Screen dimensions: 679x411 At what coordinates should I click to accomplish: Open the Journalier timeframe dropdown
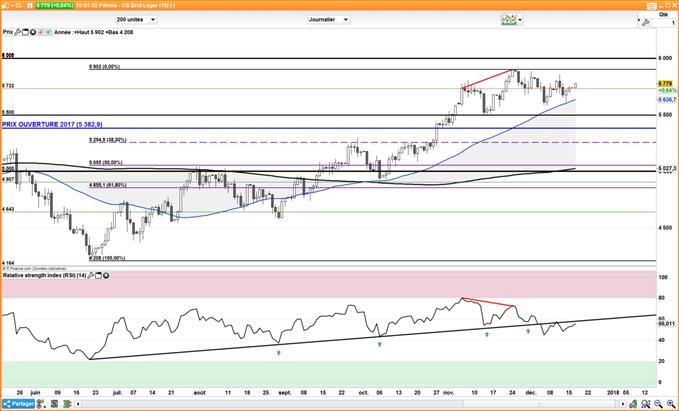tap(328, 19)
